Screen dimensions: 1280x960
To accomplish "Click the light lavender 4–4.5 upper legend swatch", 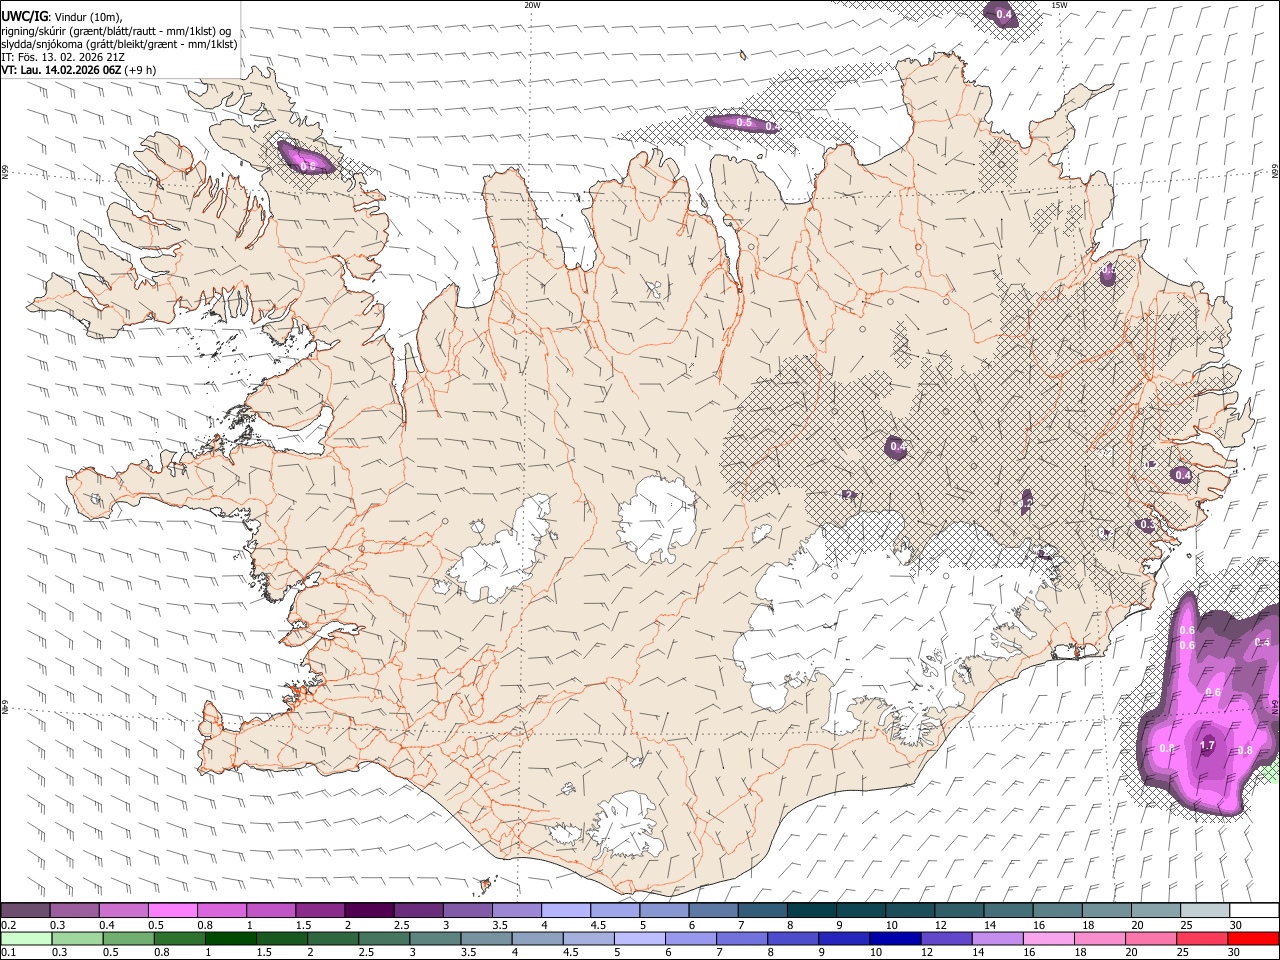I will 565,911.
